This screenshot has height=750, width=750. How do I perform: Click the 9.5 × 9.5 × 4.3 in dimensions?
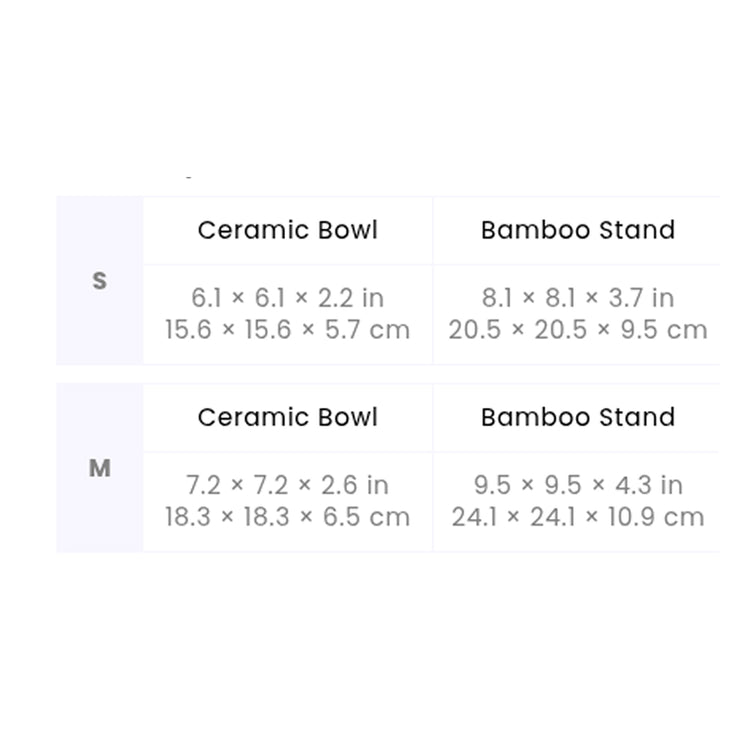point(578,485)
